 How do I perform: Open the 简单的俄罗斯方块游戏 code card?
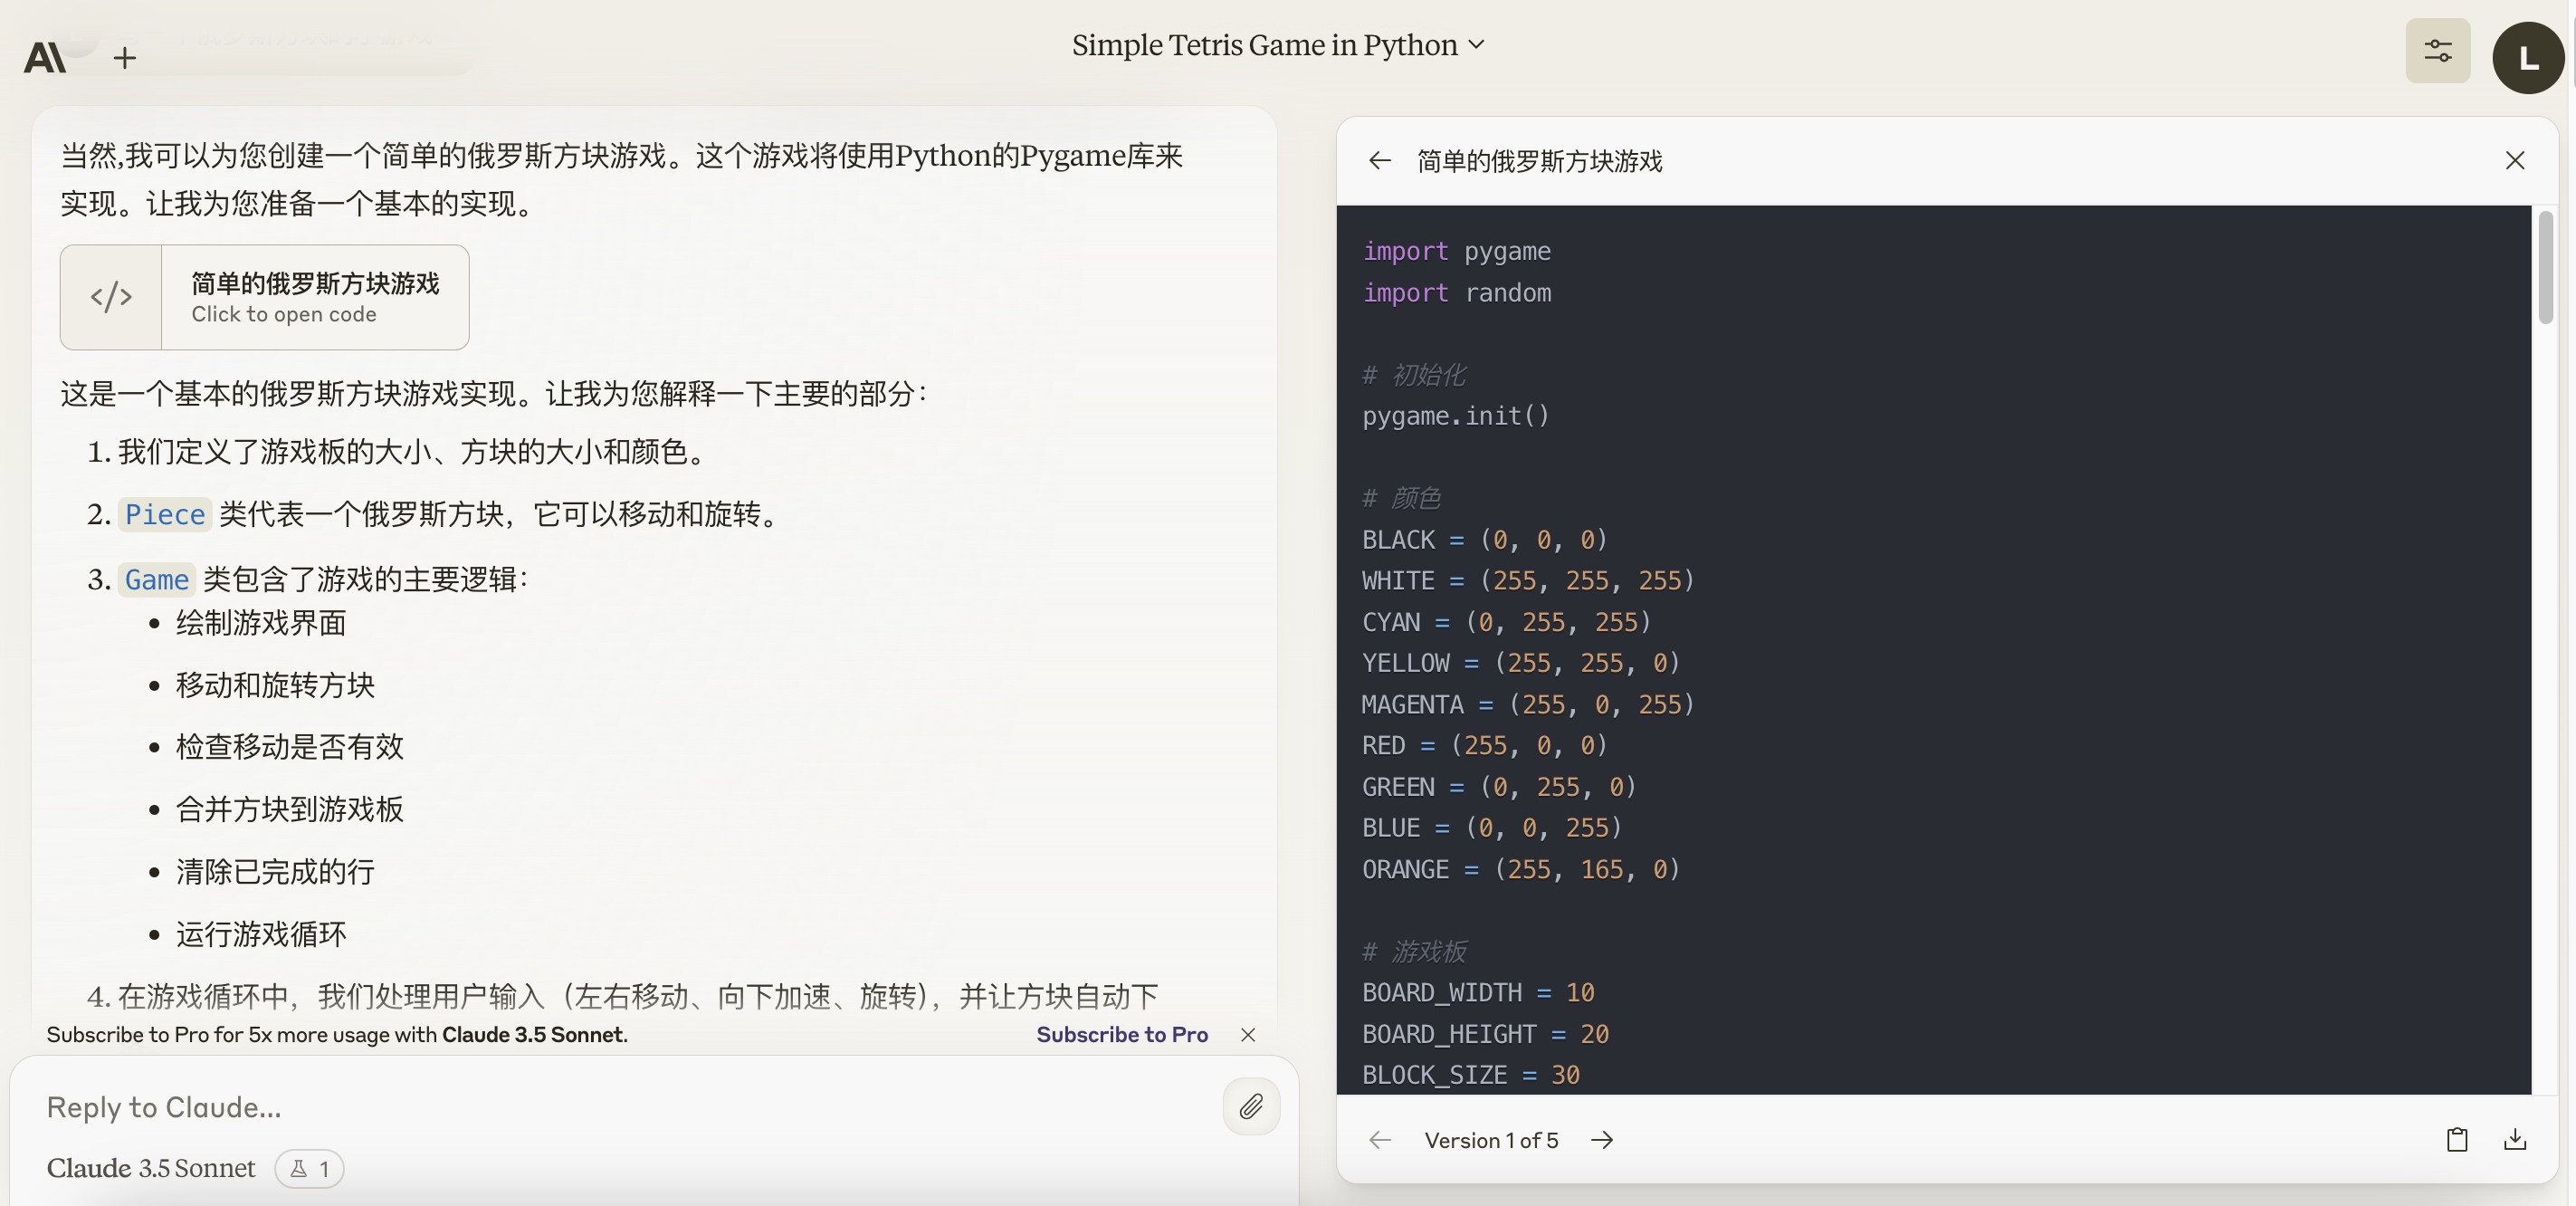(x=314, y=297)
